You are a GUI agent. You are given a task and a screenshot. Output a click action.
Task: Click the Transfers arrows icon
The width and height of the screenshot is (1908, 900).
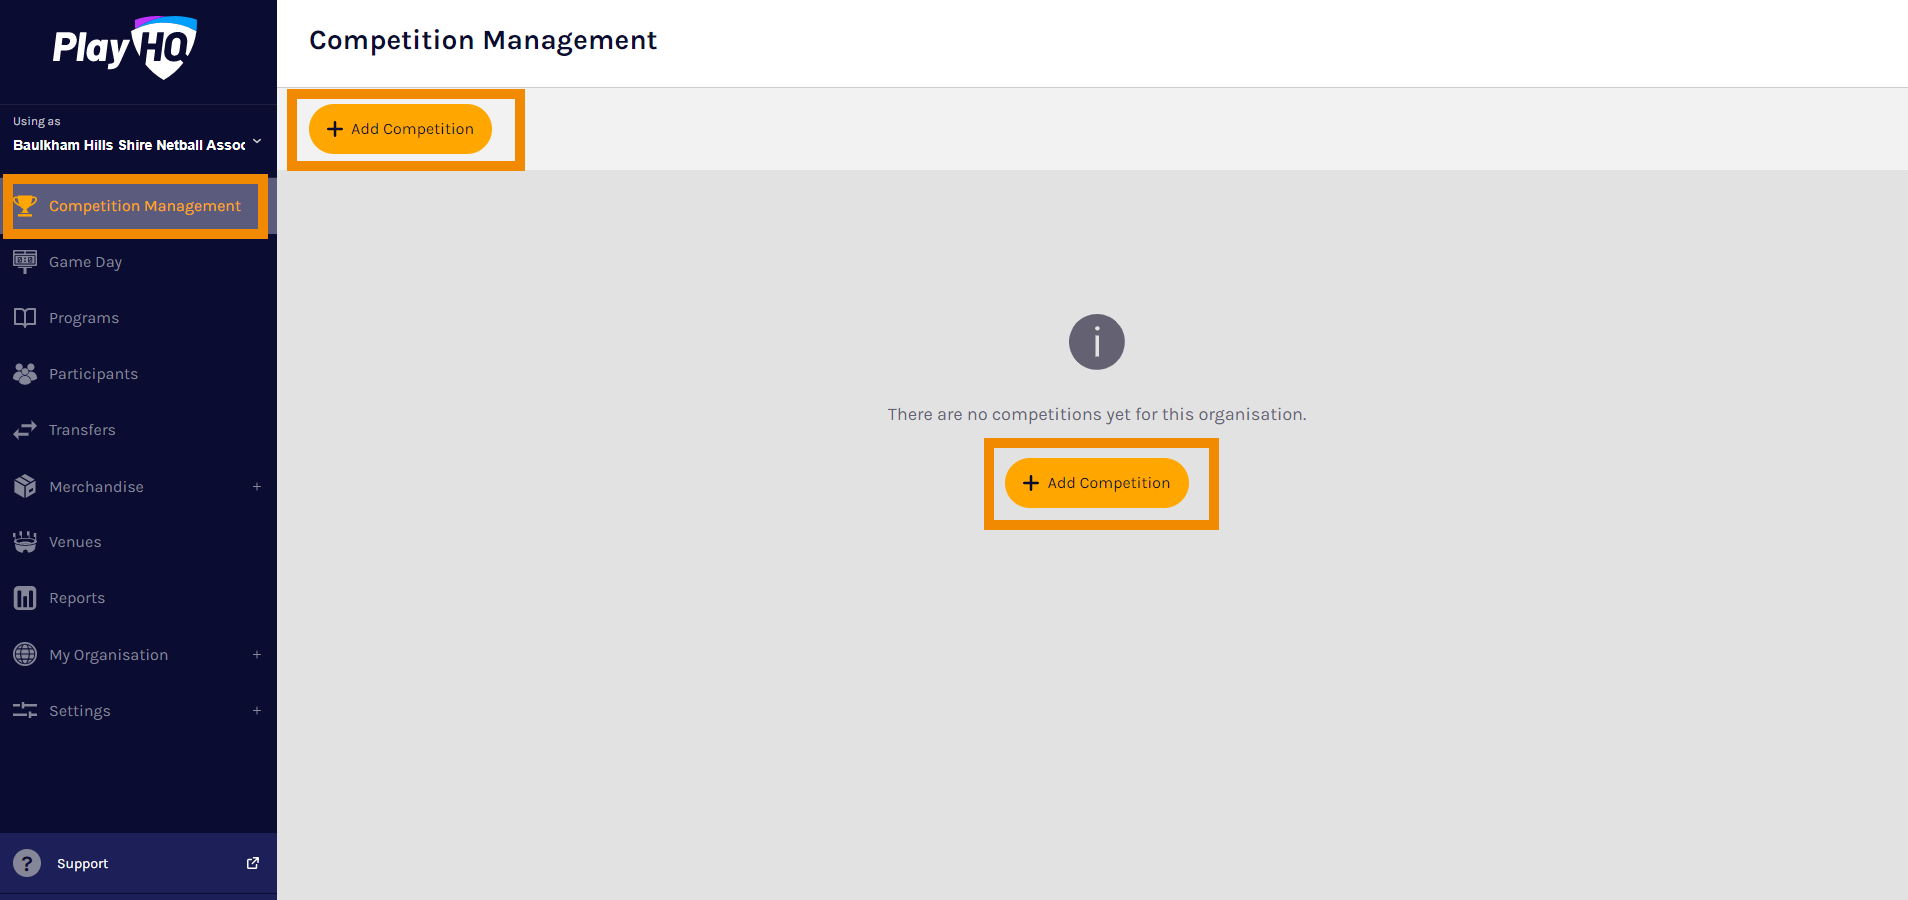(x=25, y=430)
